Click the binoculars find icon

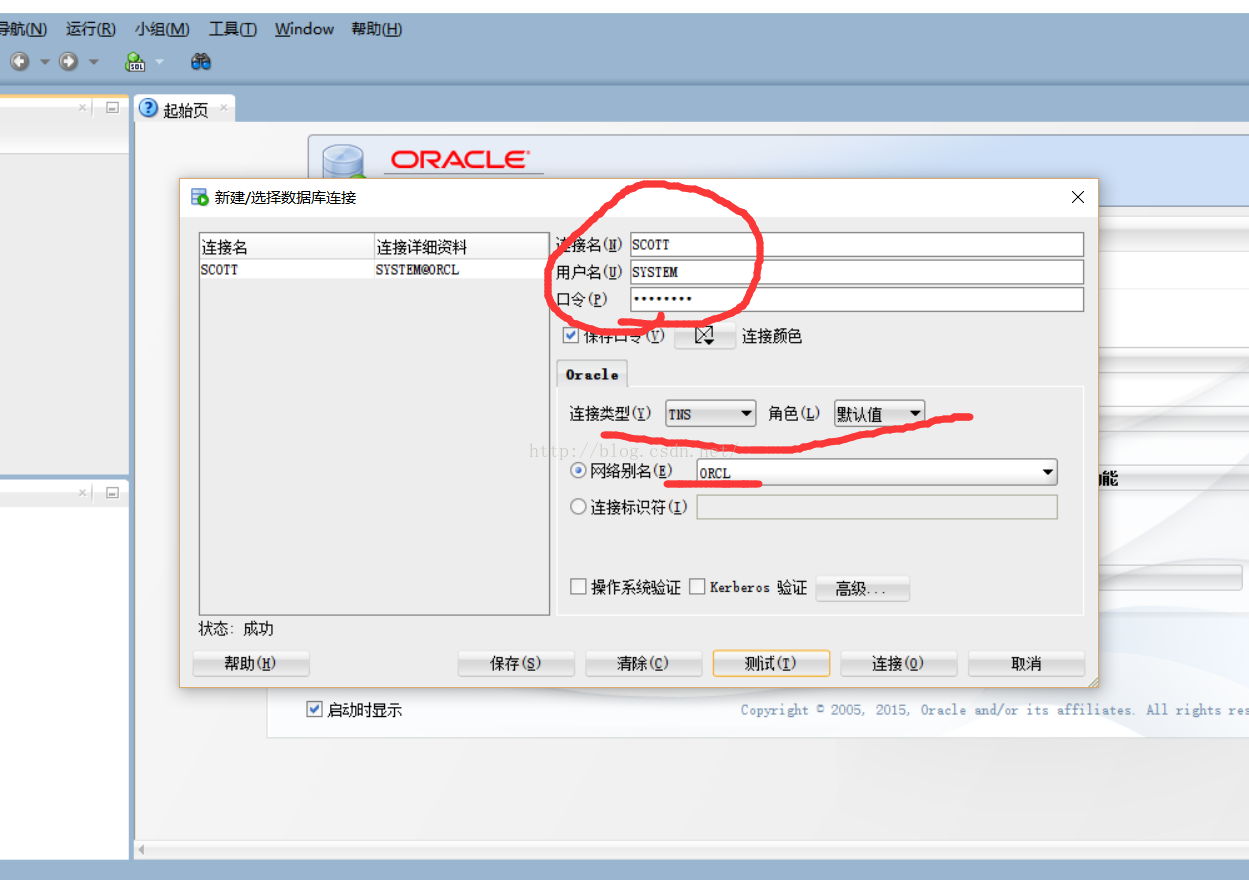tap(201, 62)
